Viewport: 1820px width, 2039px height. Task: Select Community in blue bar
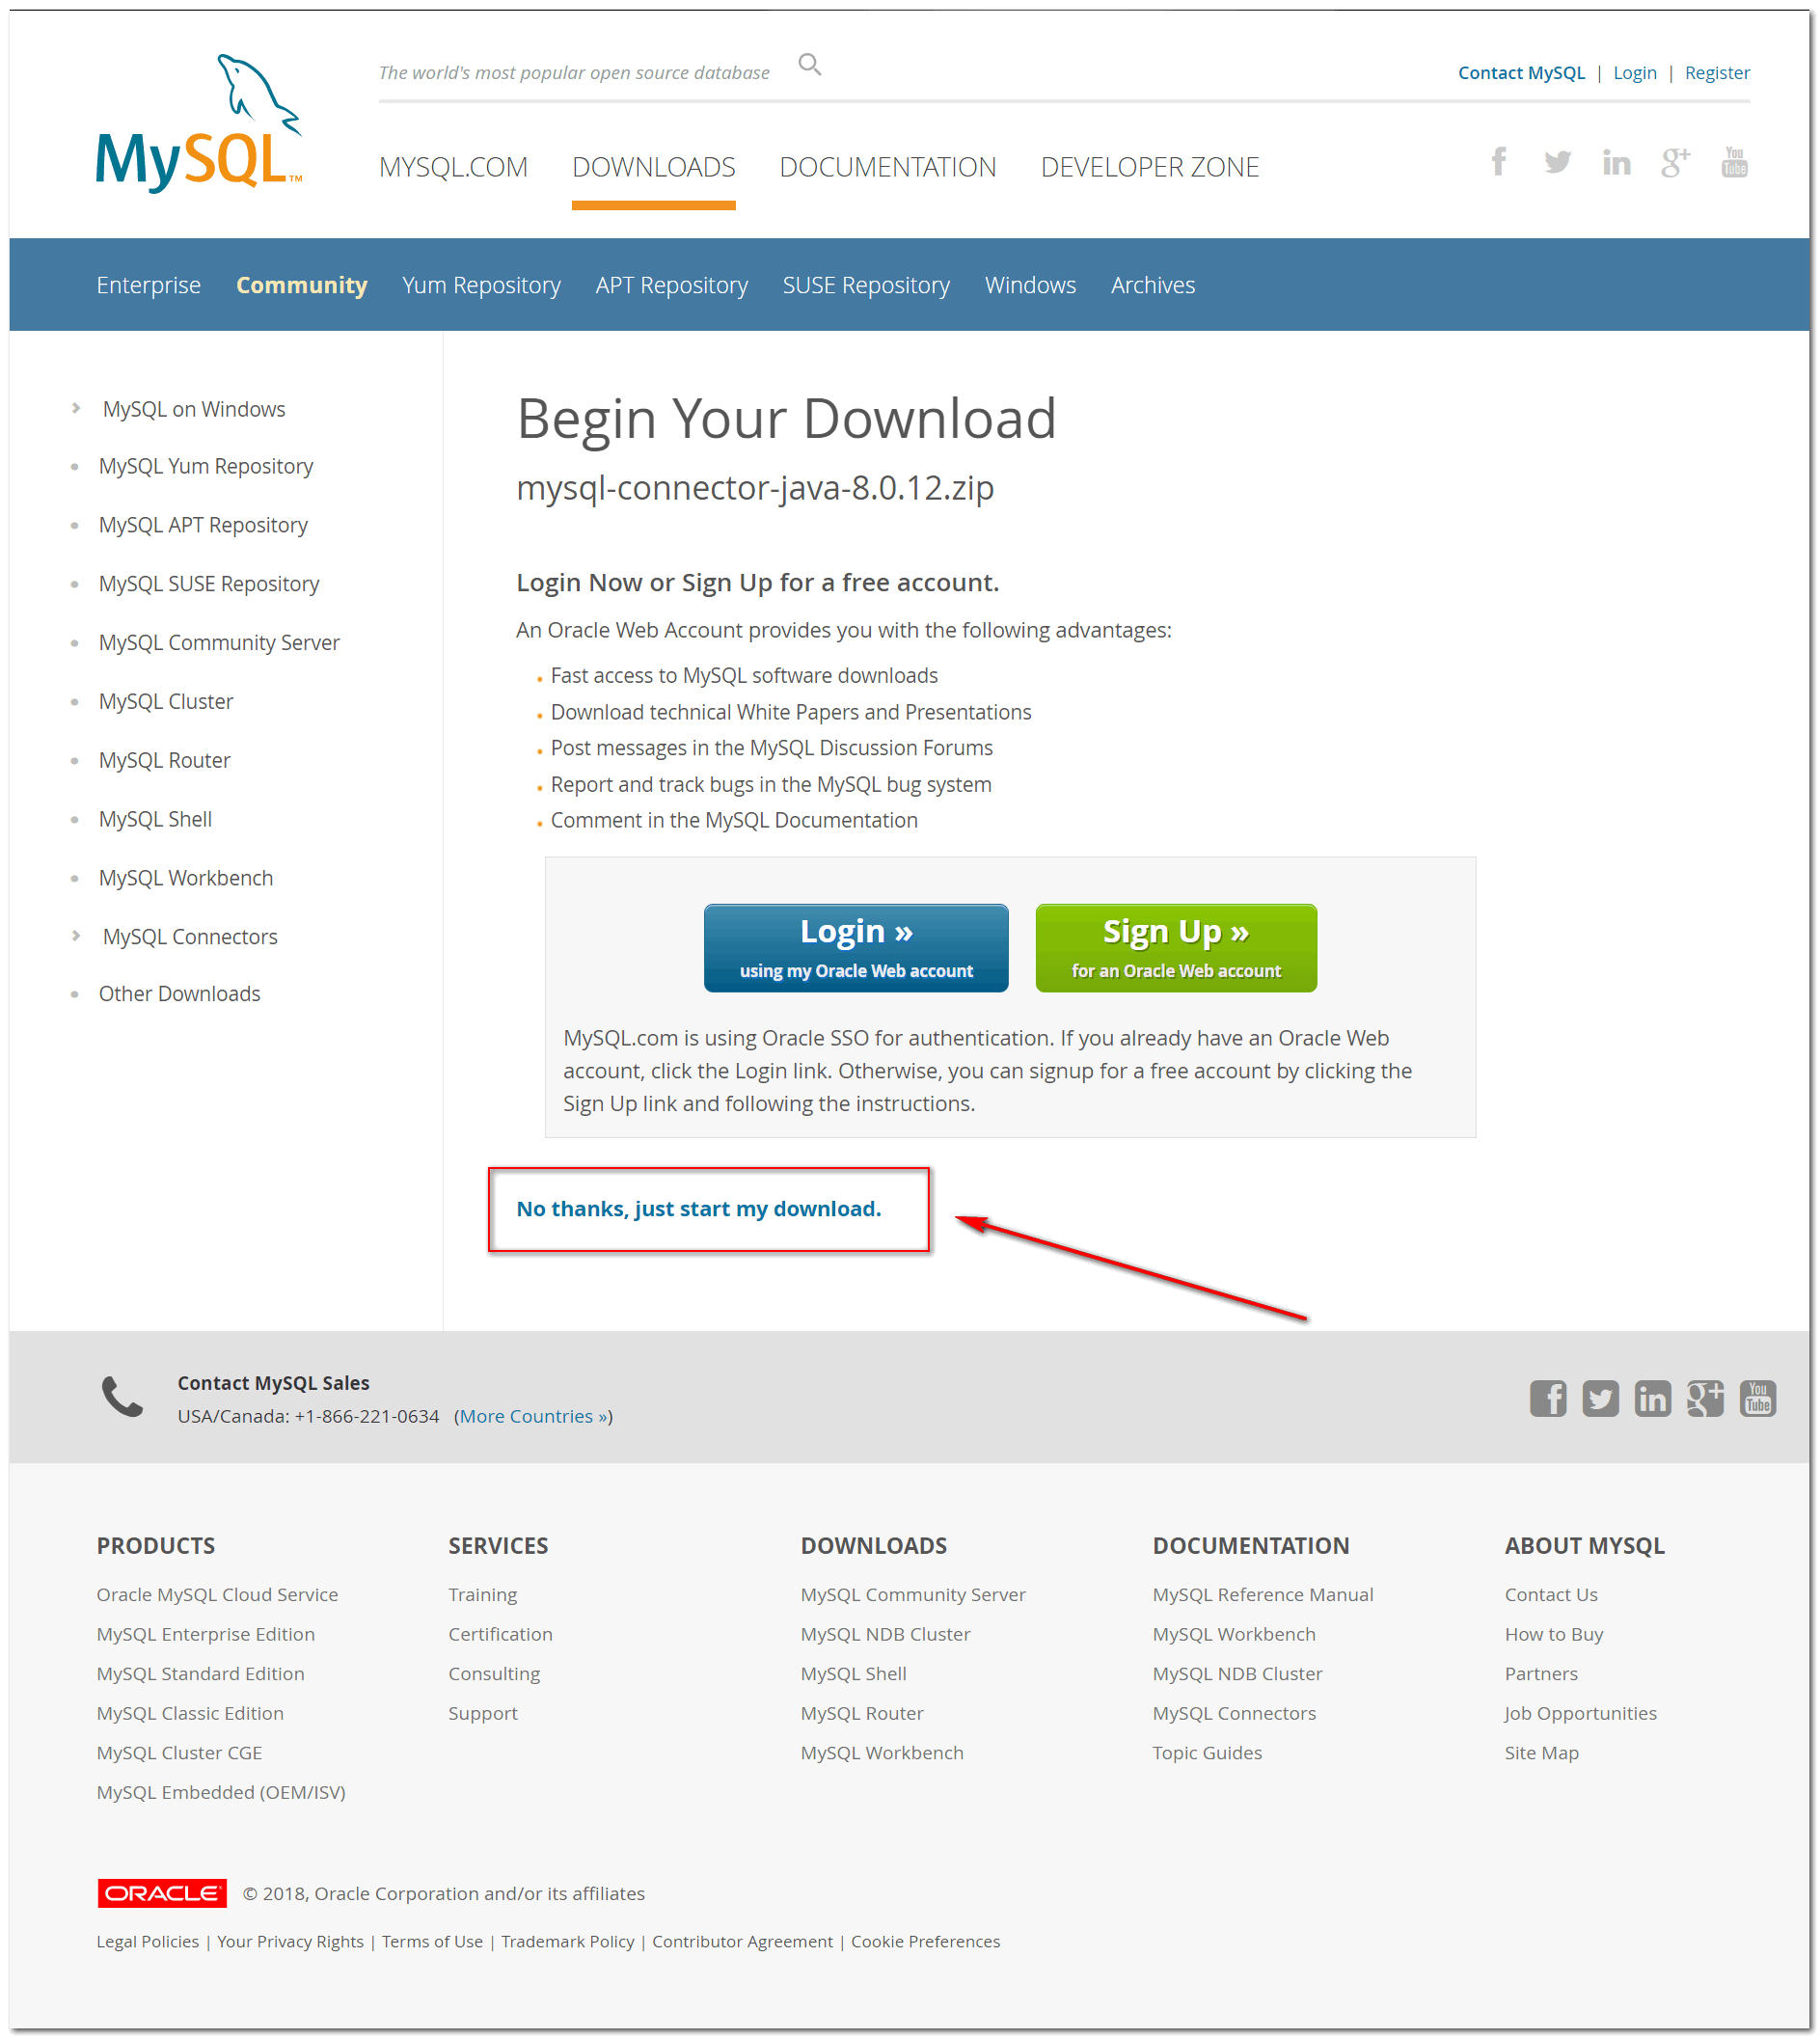302,285
